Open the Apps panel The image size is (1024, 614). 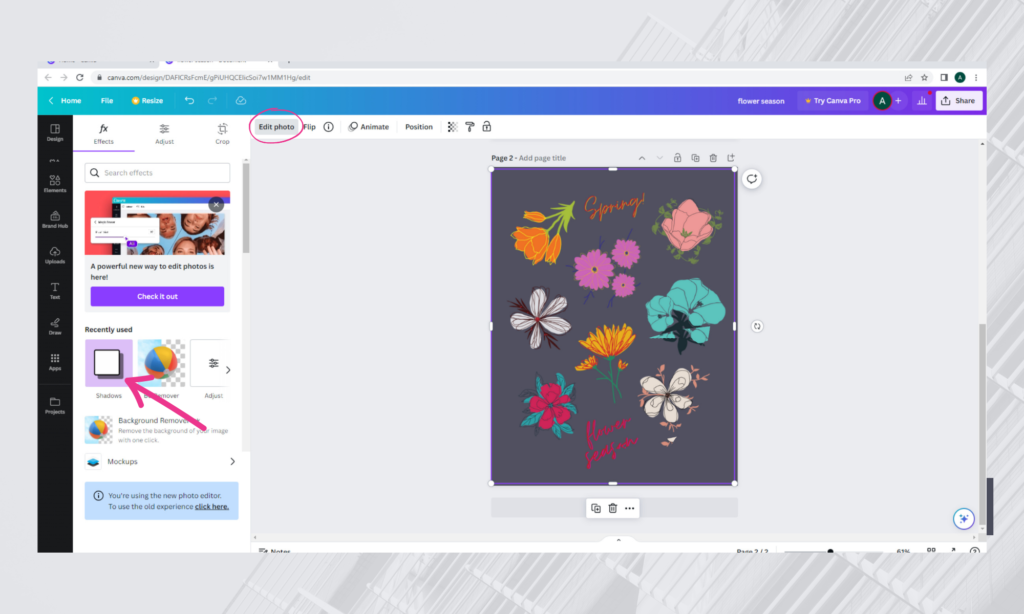[x=55, y=362]
